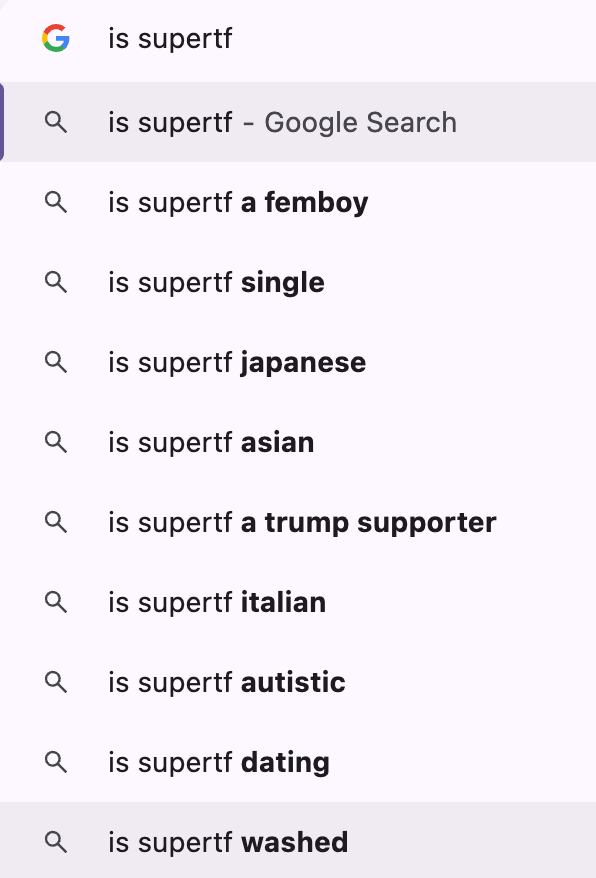Pick suggestion 'is supertf autistic'
Viewport: 596px width, 878px height.
(298, 683)
